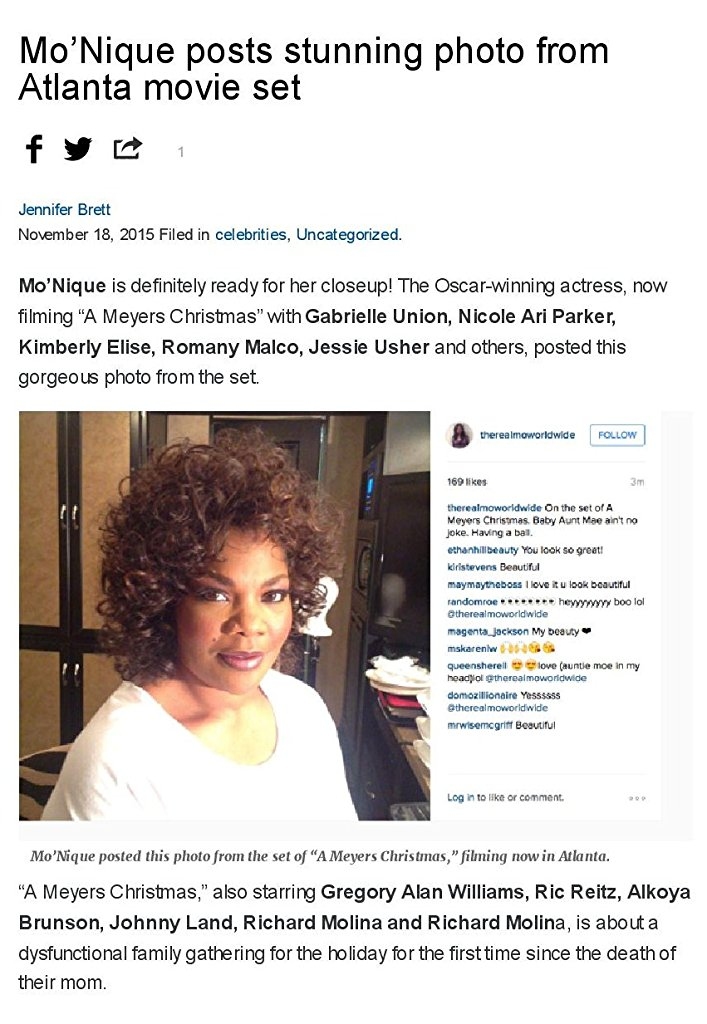Follow therealmoworldwide on Instagram
707x1024 pixels.
click(x=617, y=435)
